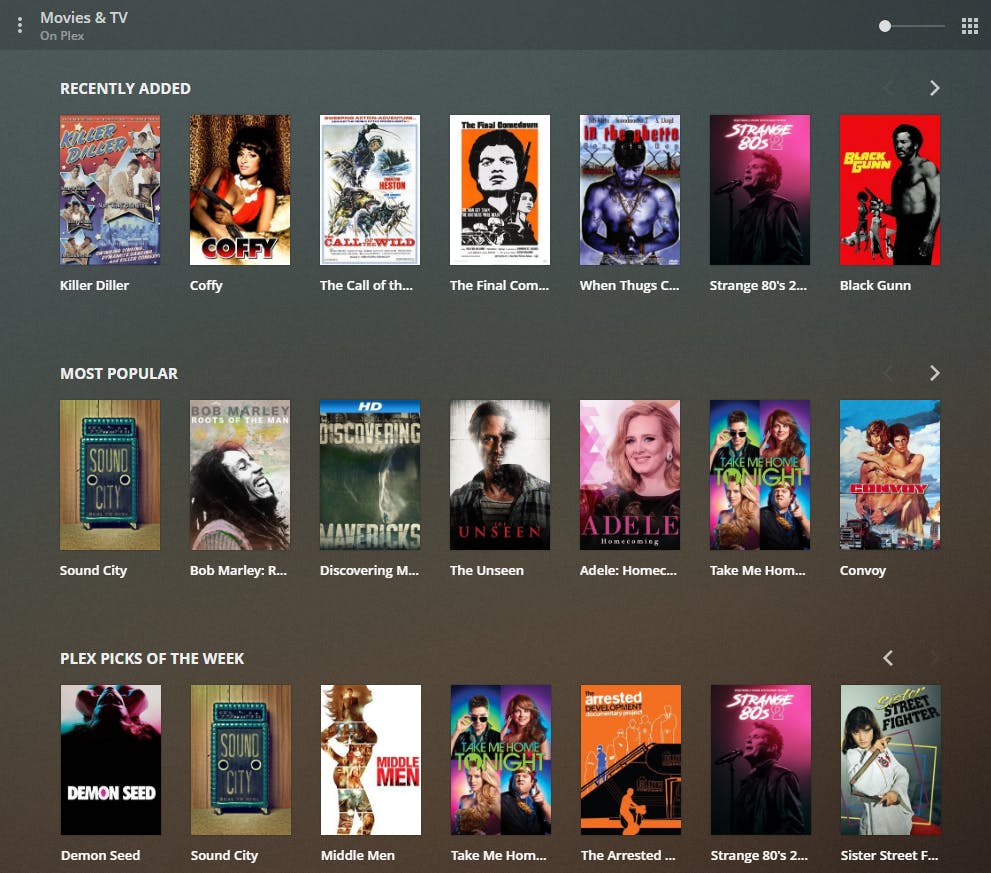Open Strange 80's 2 poster in Plex Picks
Viewport: 991px width, 873px height.
(761, 760)
